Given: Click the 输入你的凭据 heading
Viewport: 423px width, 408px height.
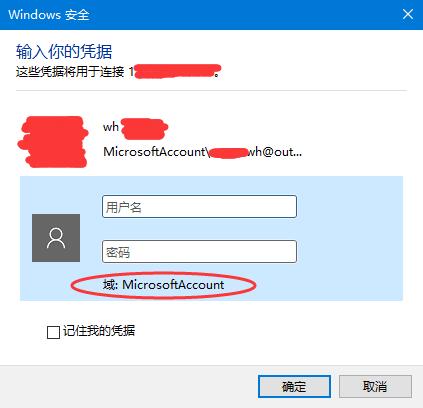Looking at the screenshot, I should click(64, 51).
